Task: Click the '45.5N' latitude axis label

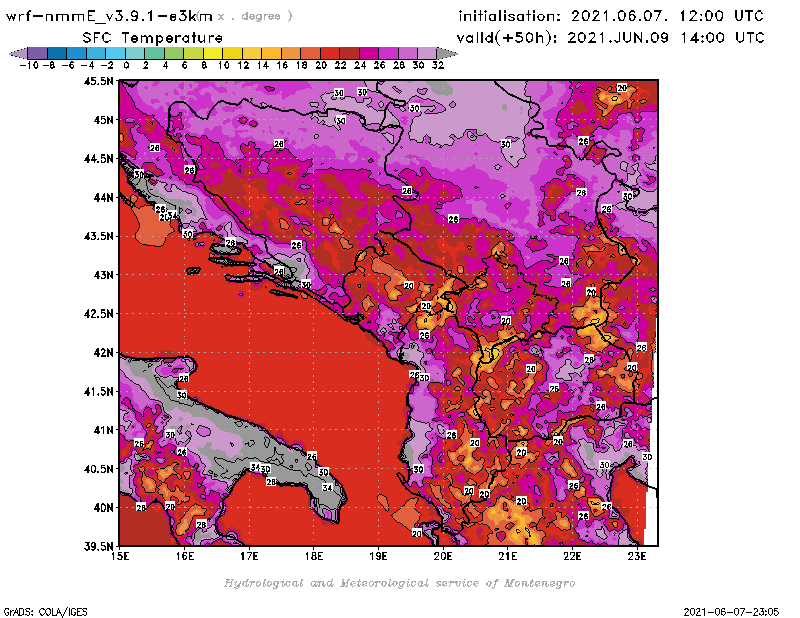Action: click(x=98, y=82)
